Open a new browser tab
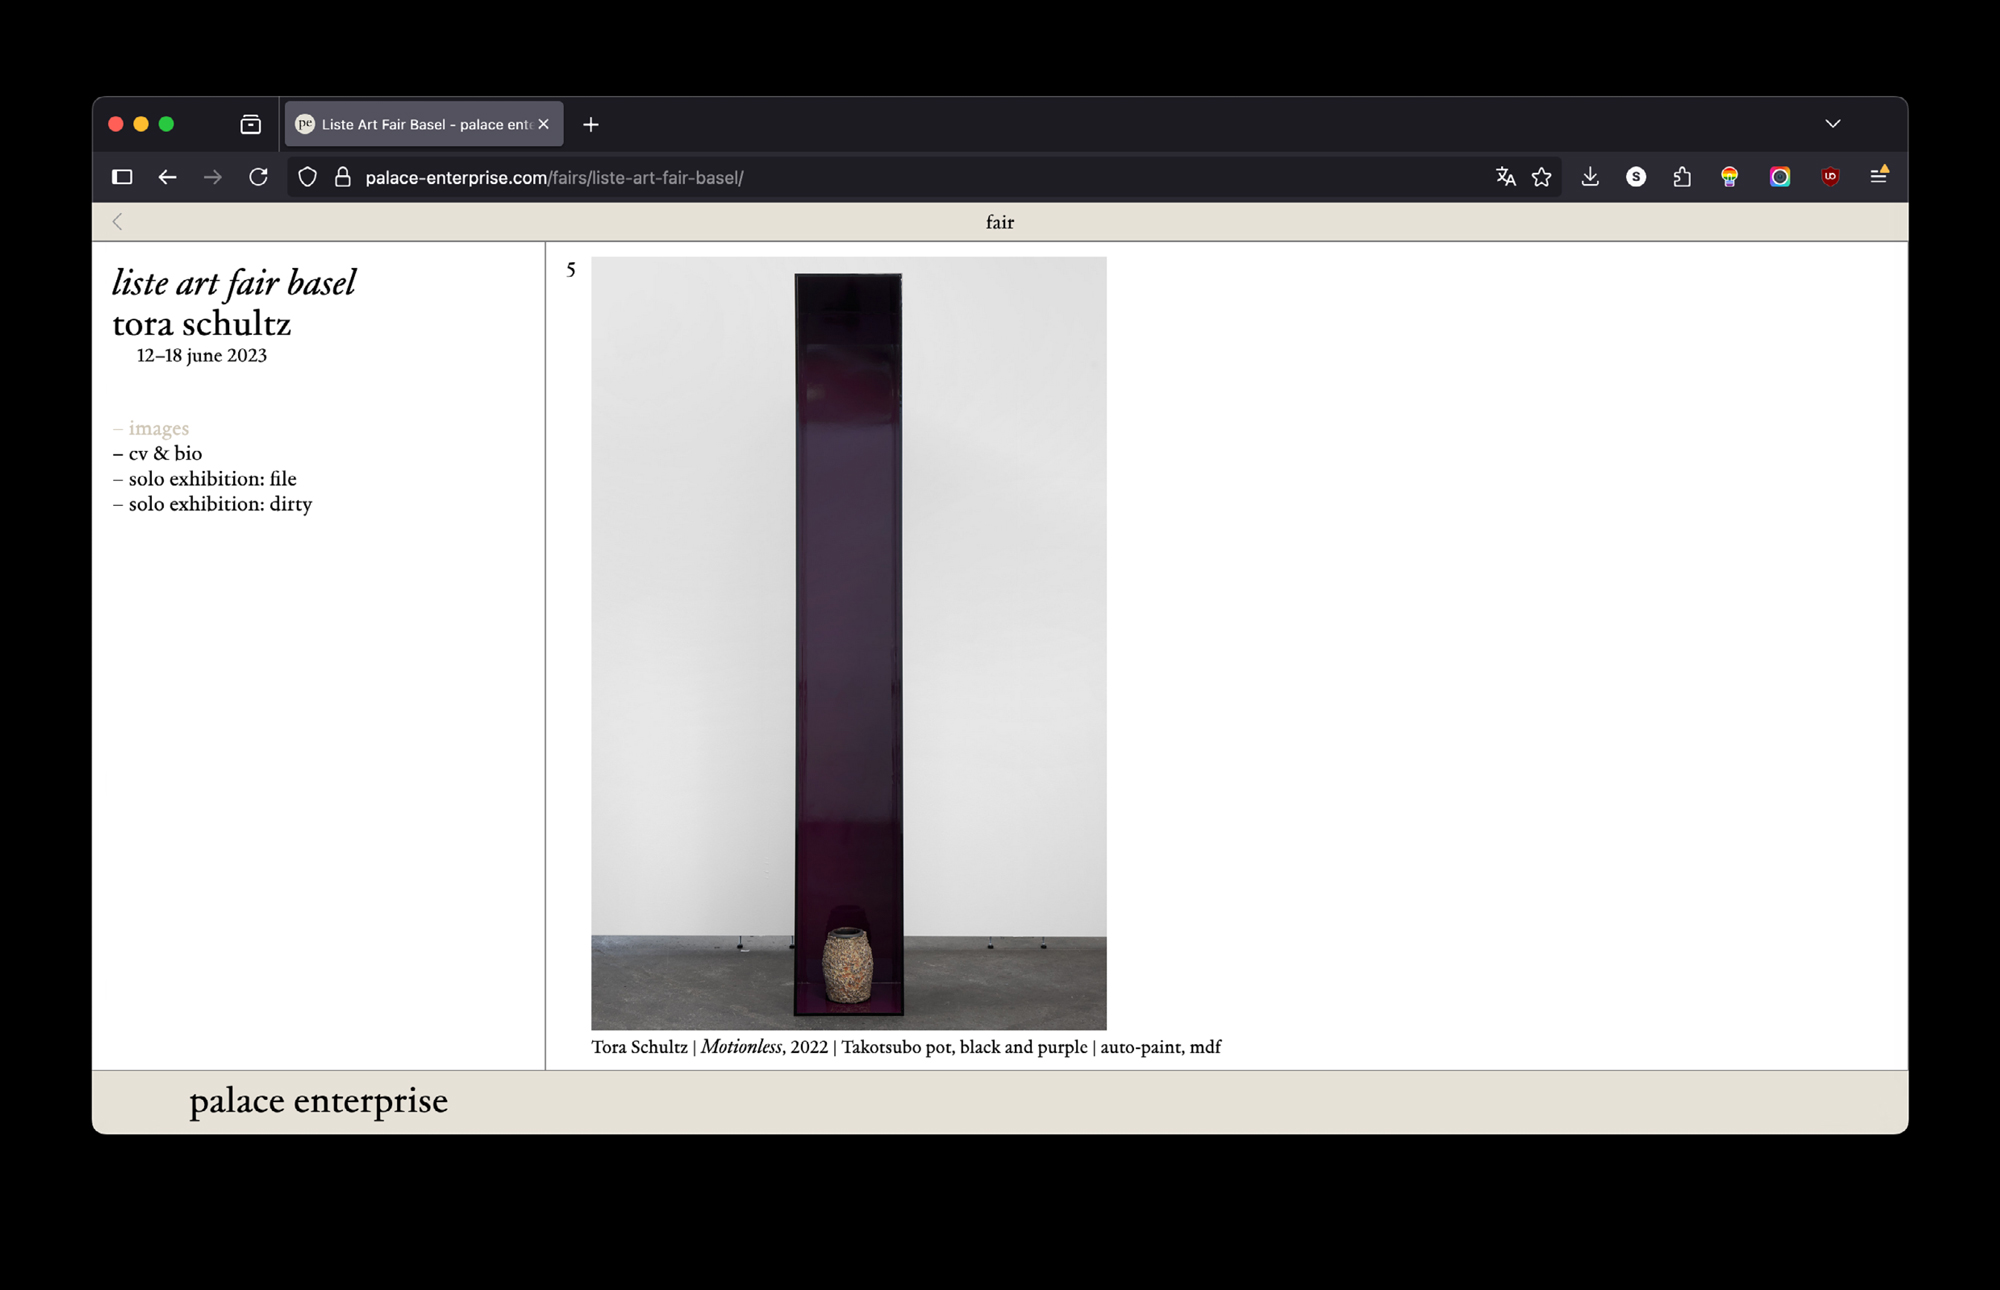The width and height of the screenshot is (2000, 1290). (x=591, y=124)
